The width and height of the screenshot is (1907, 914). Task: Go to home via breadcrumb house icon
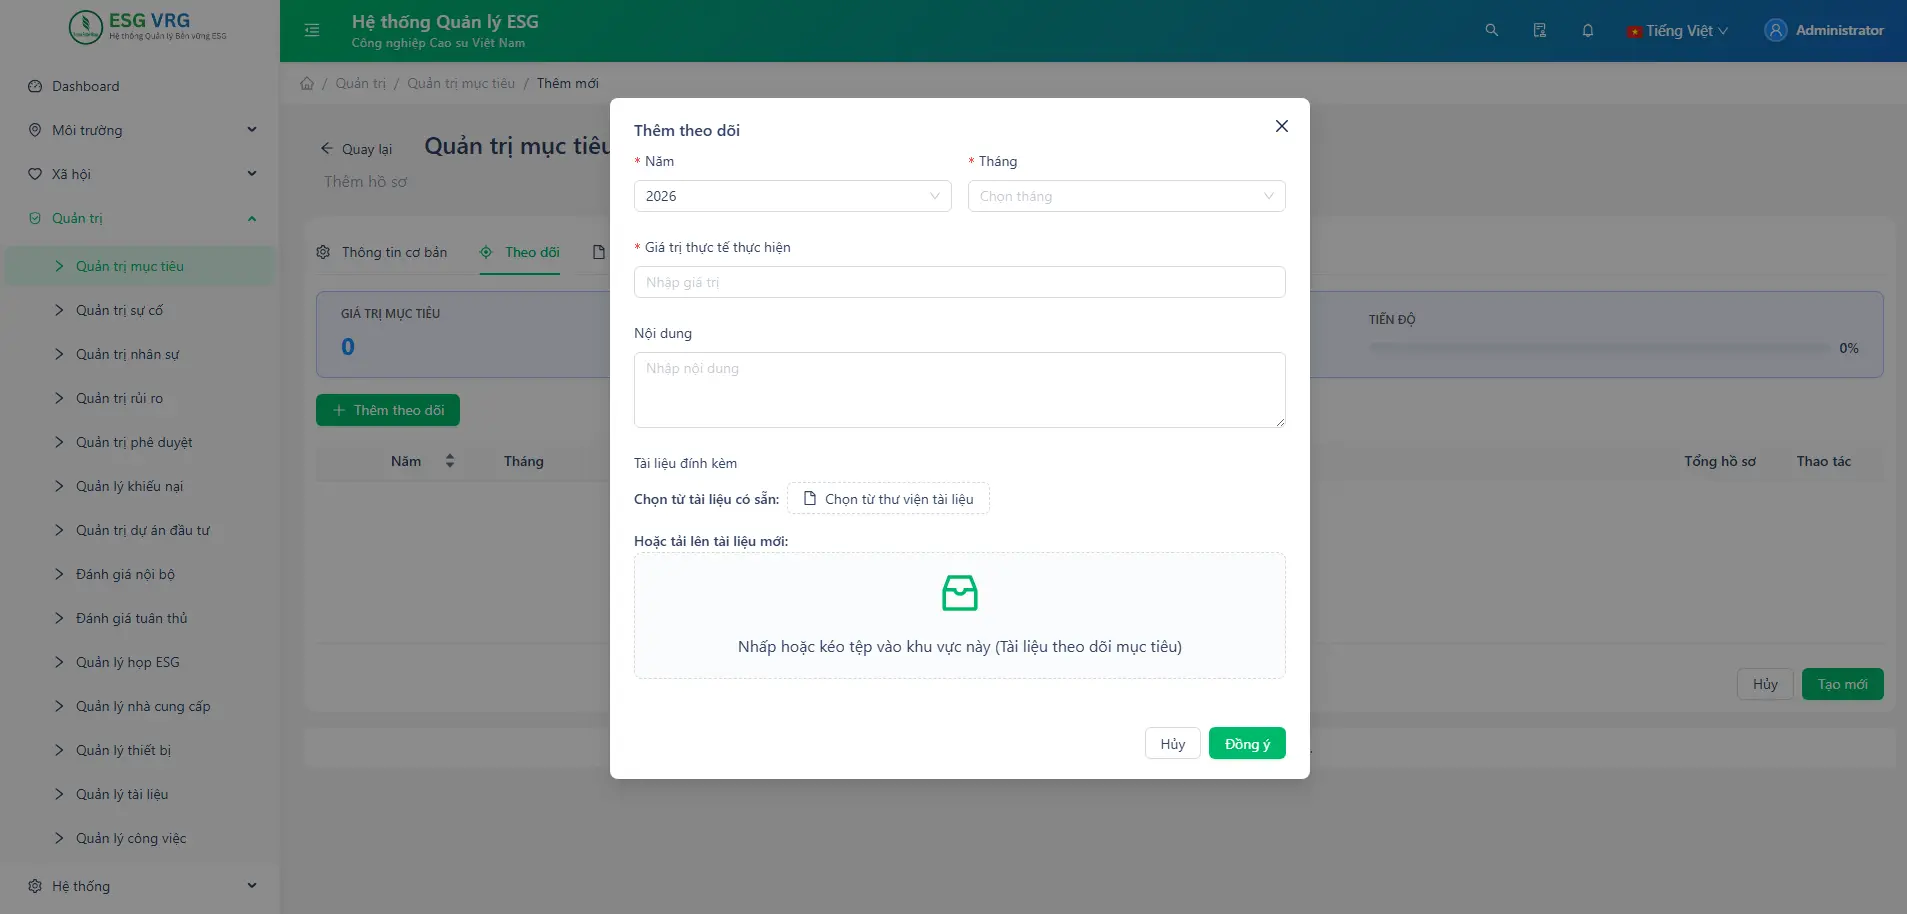click(x=307, y=83)
